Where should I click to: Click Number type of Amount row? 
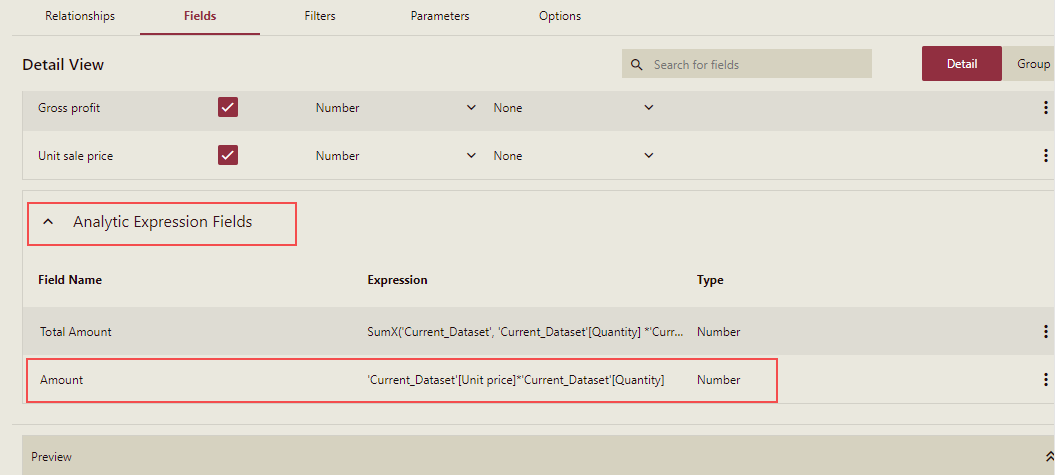(x=719, y=380)
